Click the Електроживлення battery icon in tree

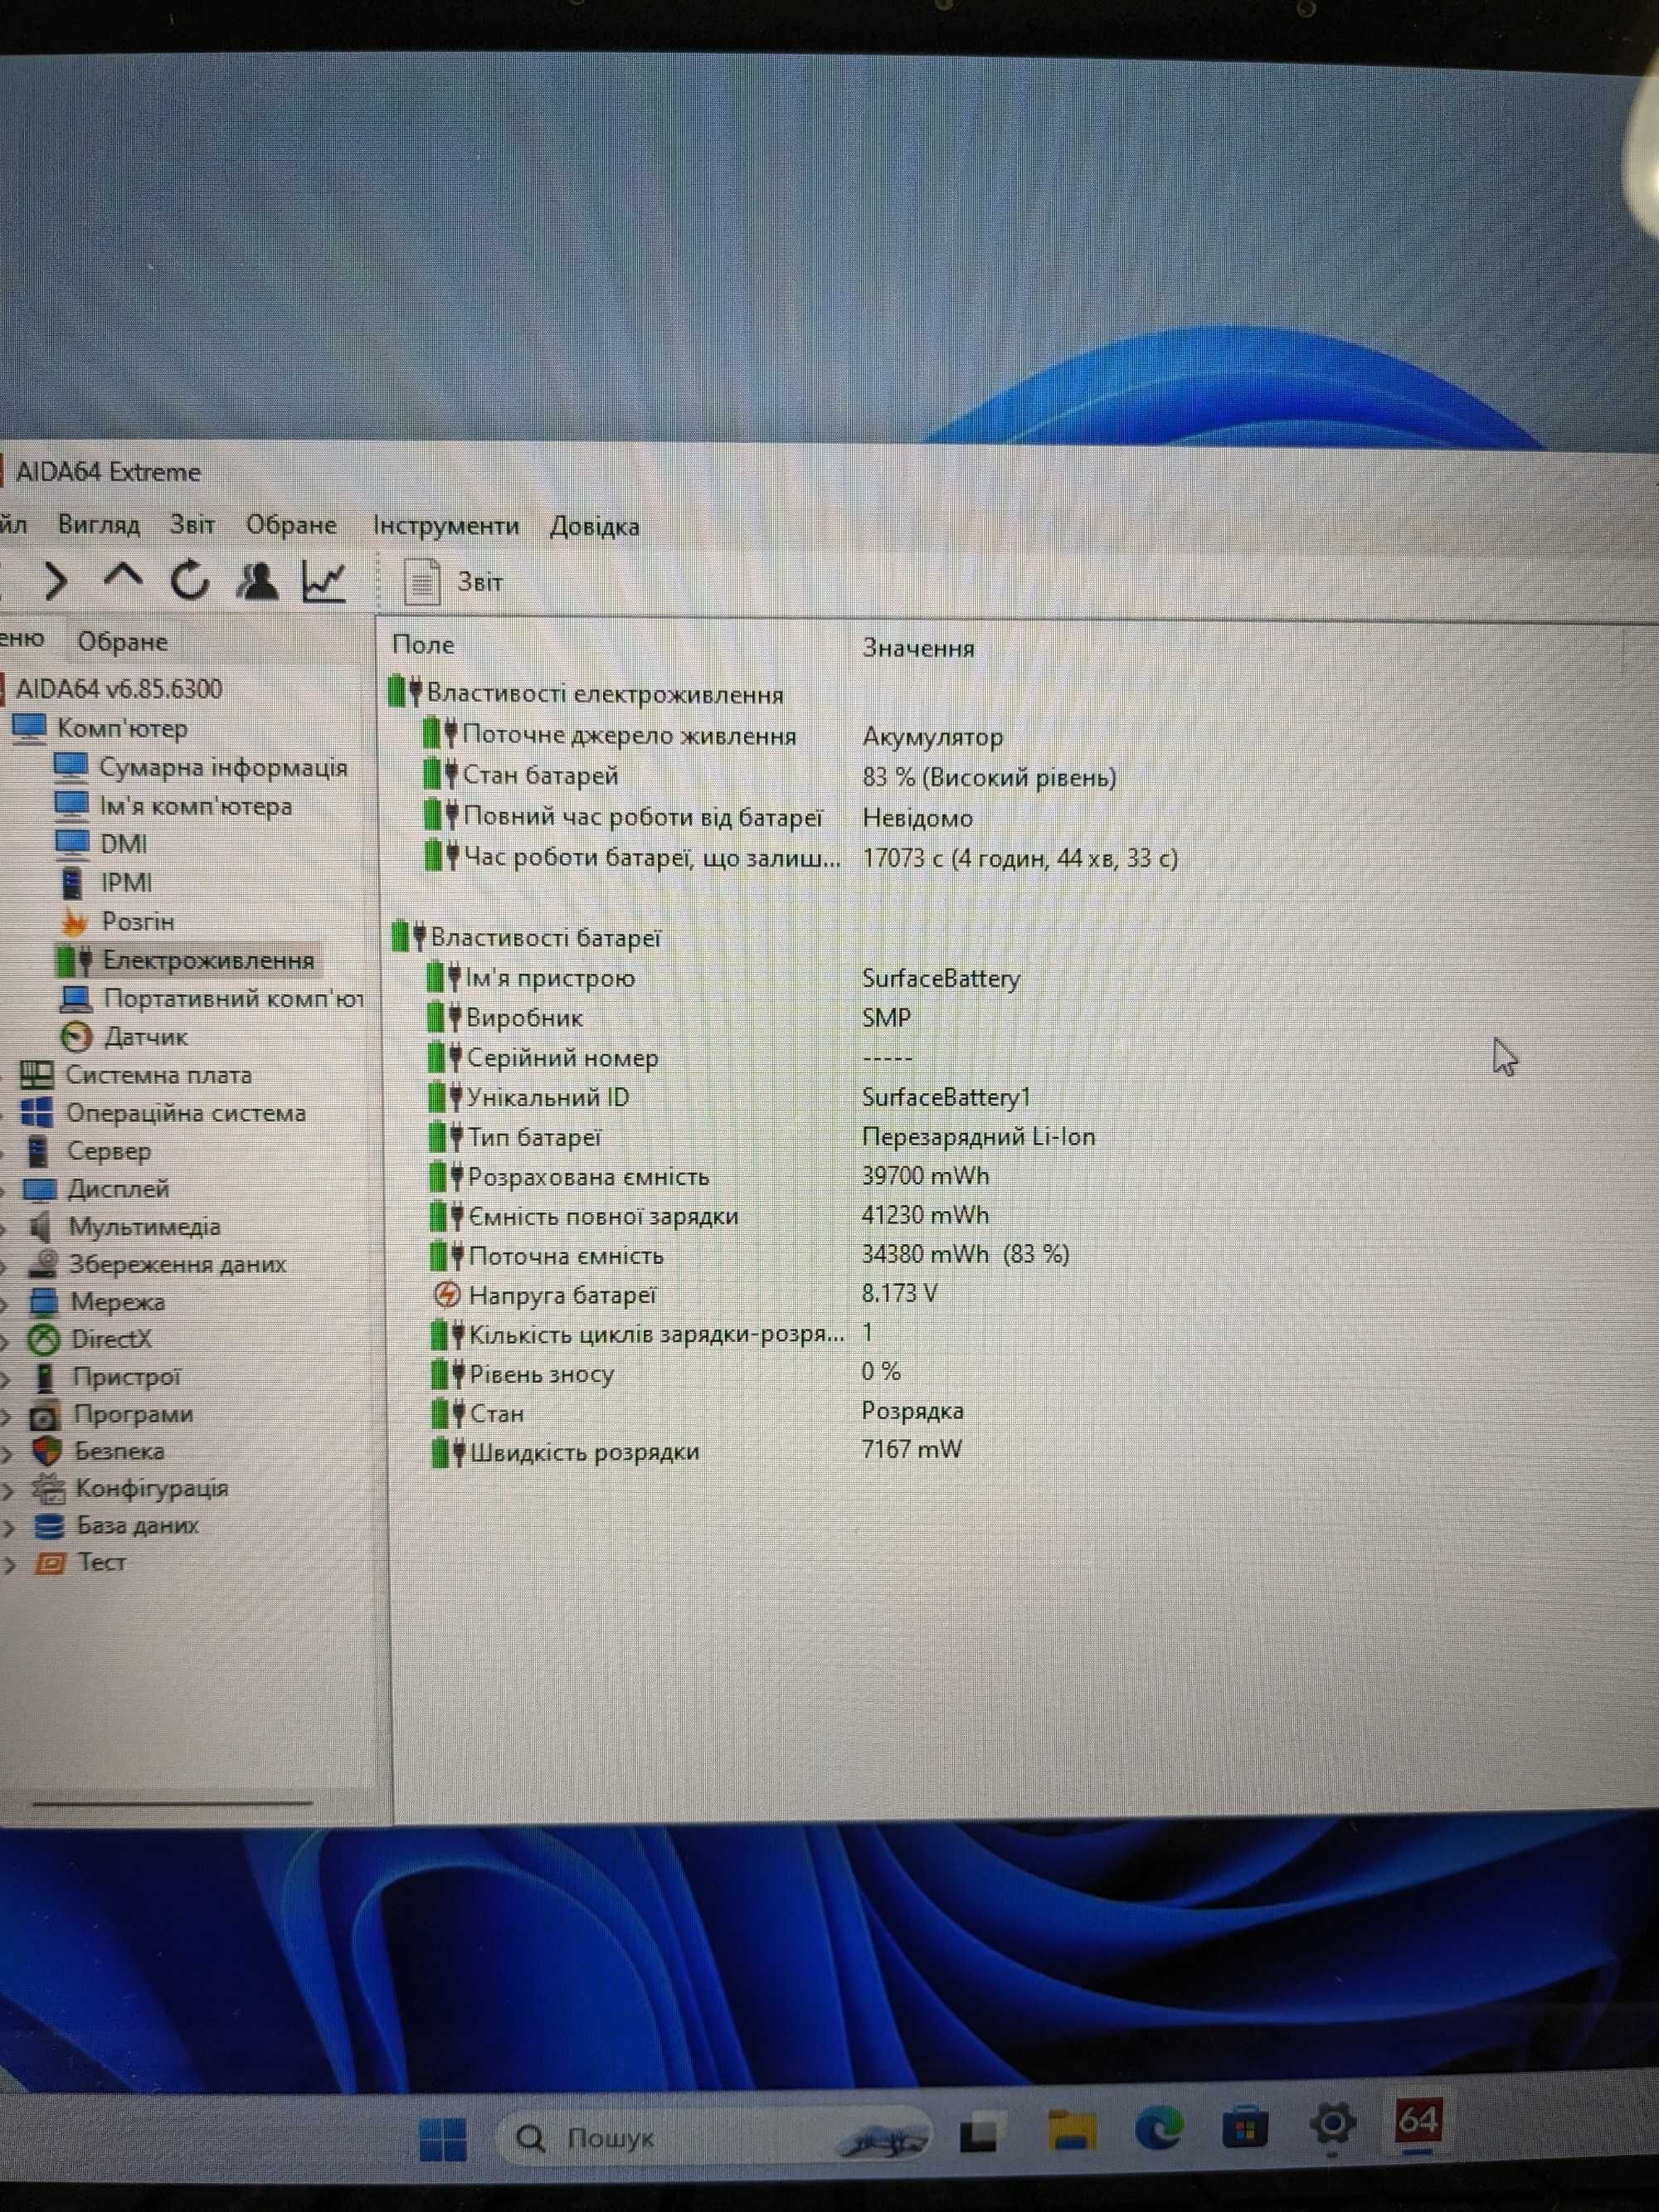[x=75, y=960]
